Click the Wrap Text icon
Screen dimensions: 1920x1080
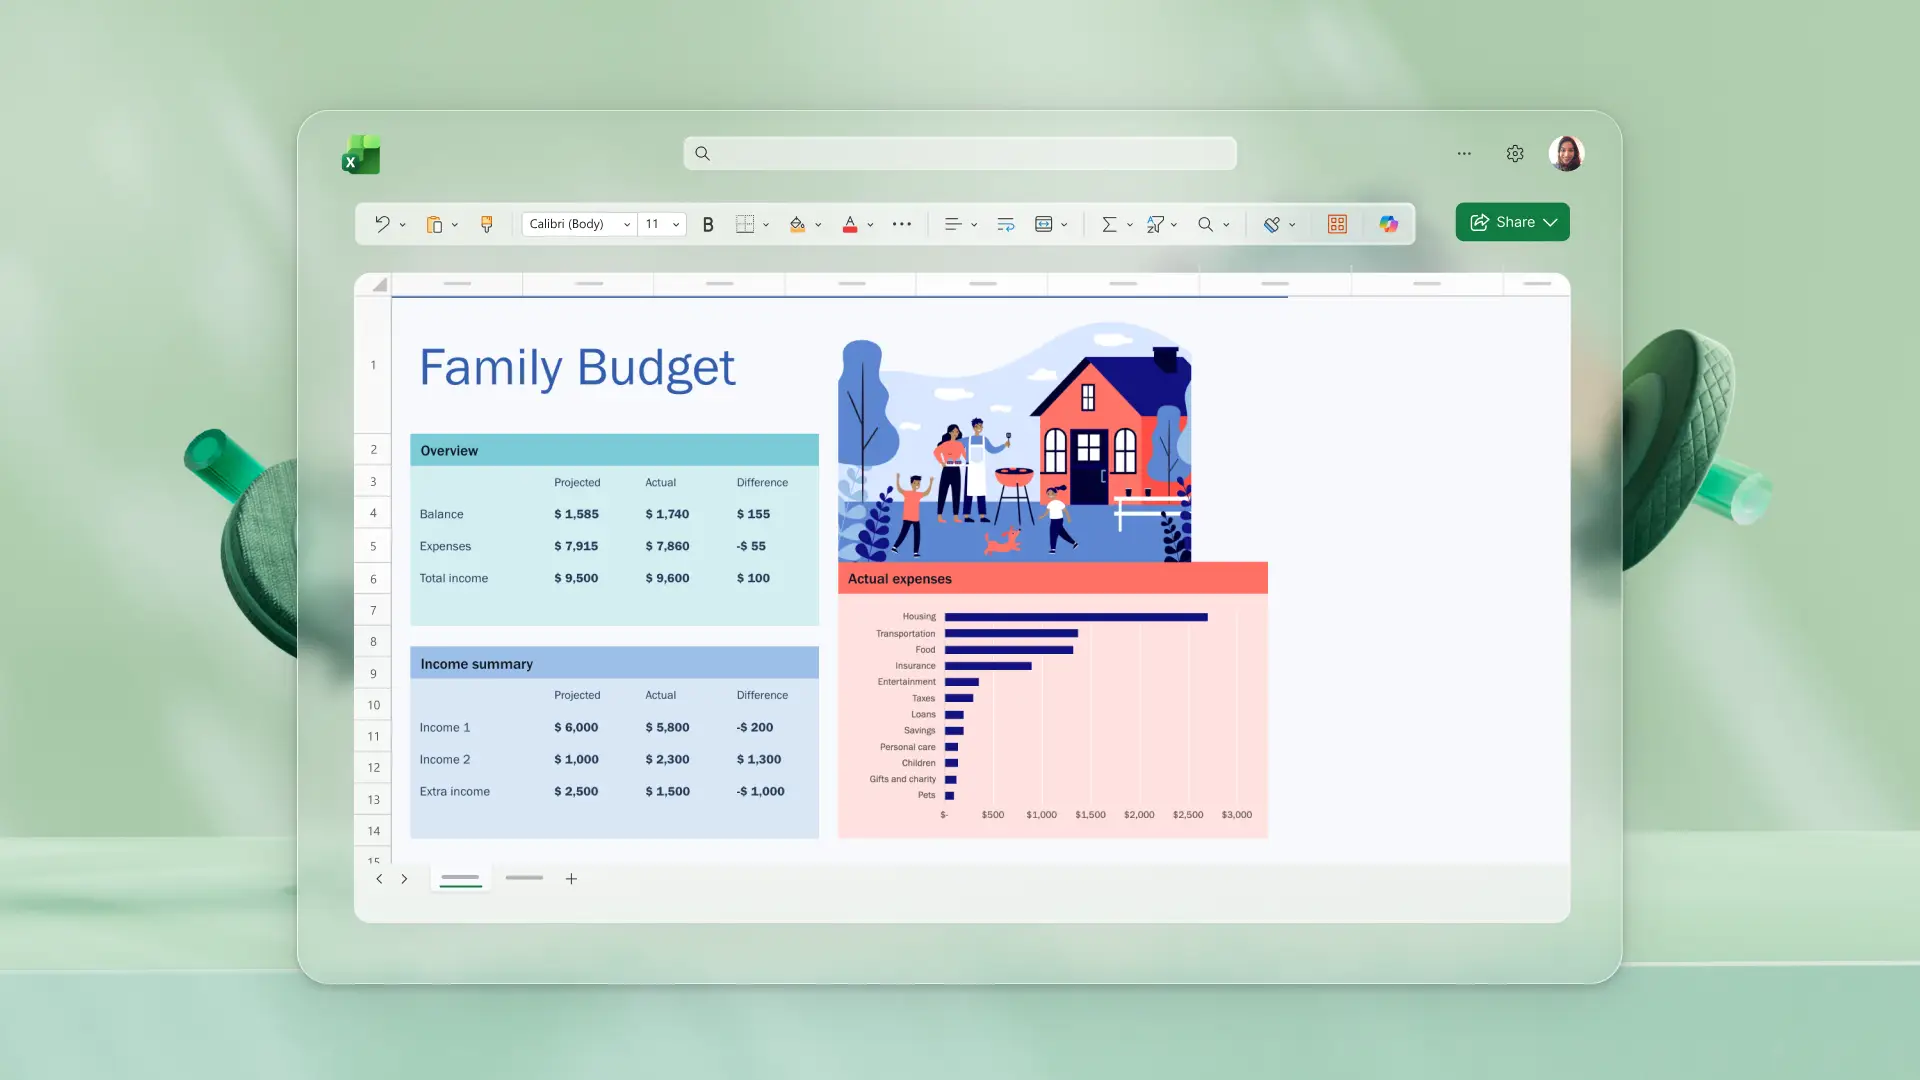point(1005,224)
